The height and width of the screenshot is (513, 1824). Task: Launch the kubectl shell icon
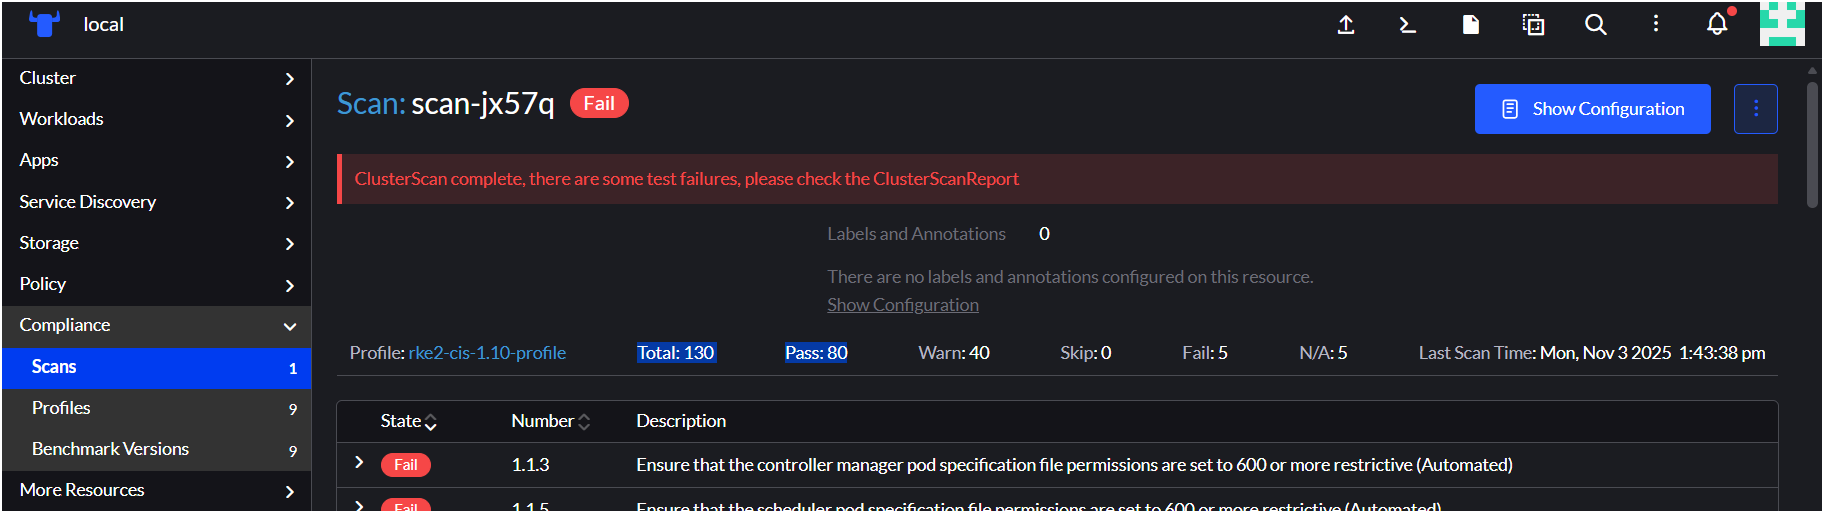coord(1407,25)
